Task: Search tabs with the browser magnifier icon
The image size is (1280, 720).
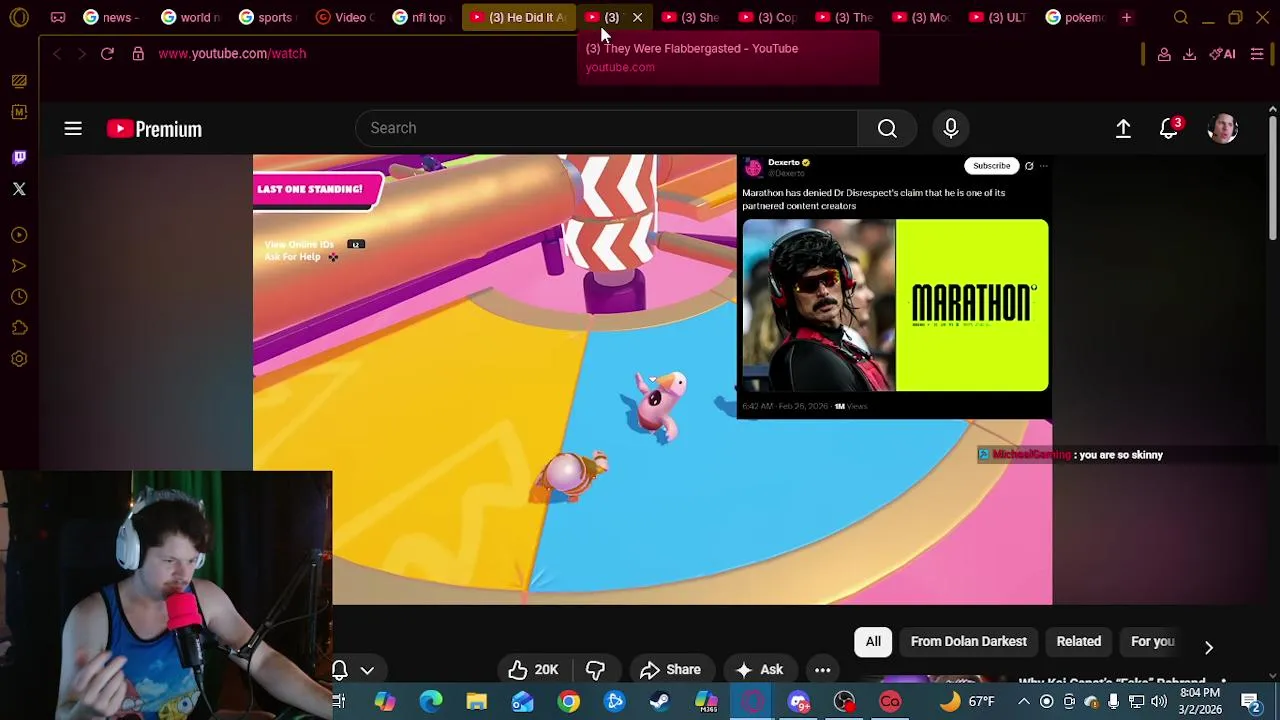Action: [1181, 17]
